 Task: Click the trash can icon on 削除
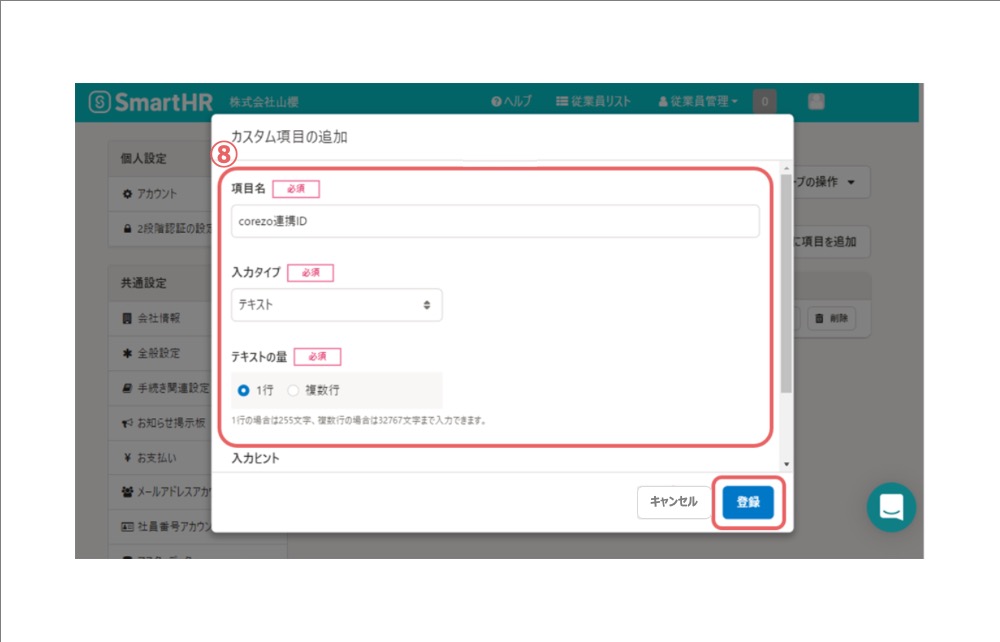click(820, 318)
